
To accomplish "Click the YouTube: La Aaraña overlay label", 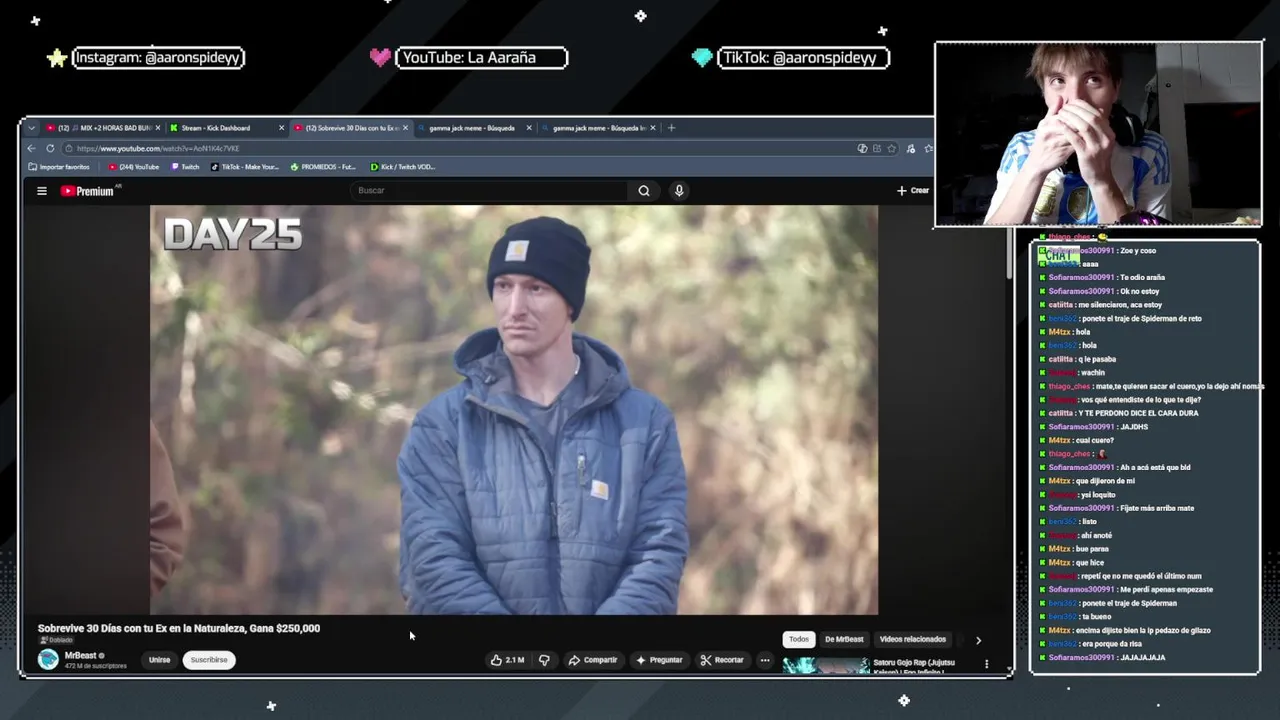I will pos(482,58).
